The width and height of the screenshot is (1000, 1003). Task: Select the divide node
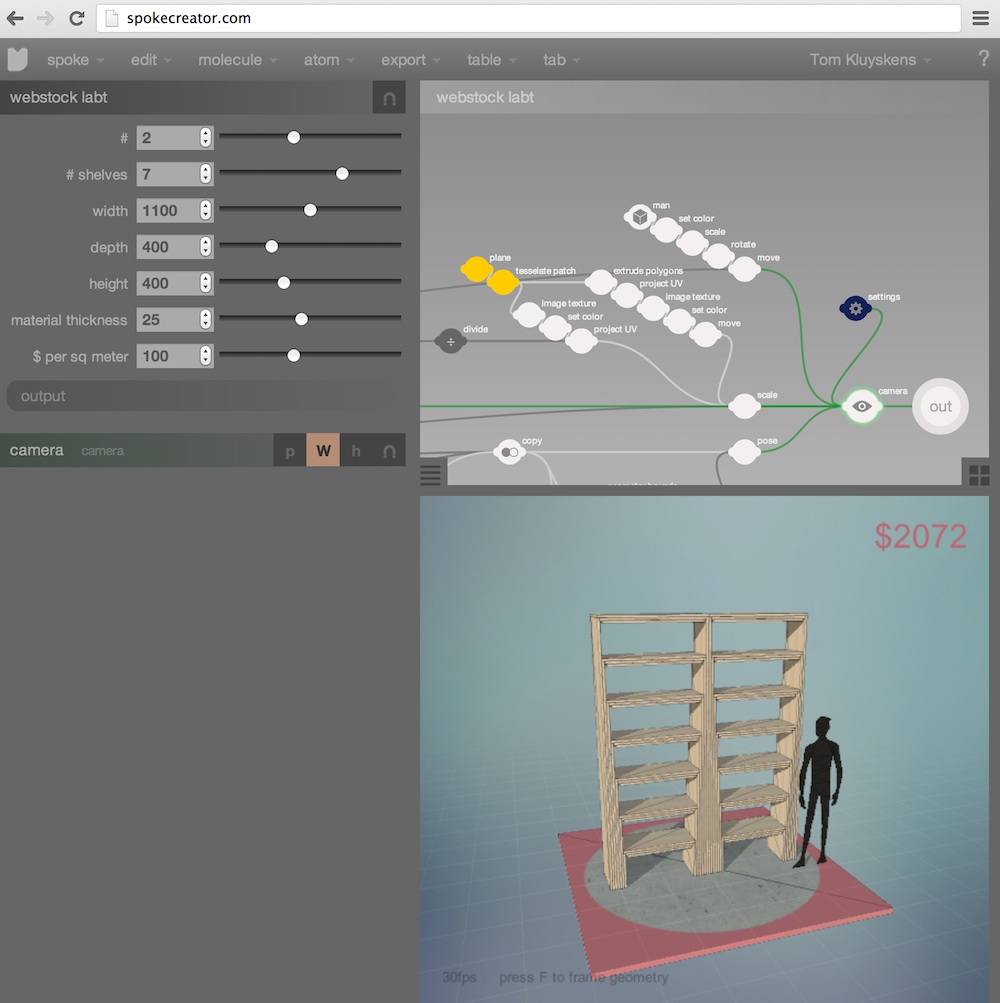point(451,341)
